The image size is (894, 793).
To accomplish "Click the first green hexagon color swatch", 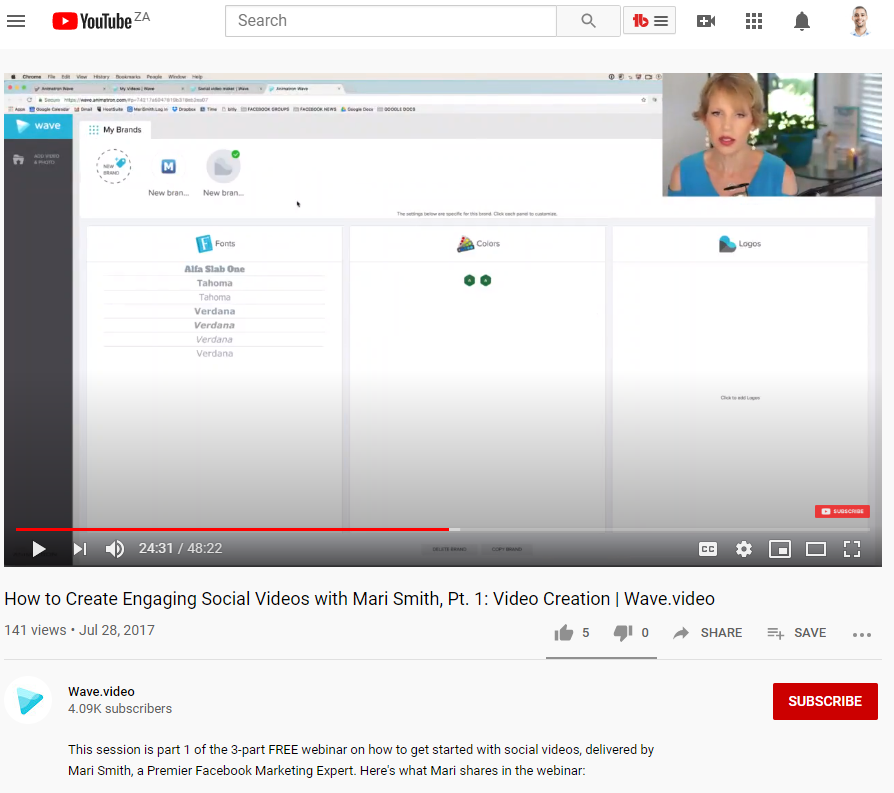I will tap(469, 280).
